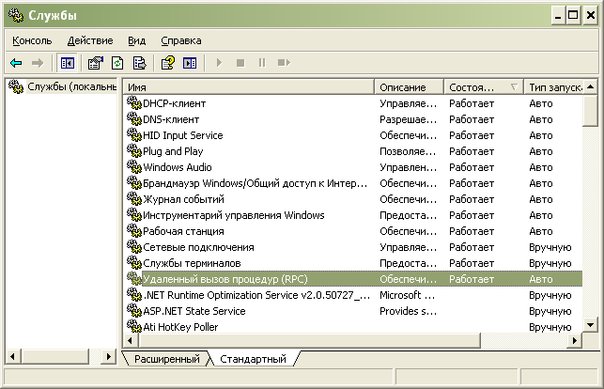The image size is (604, 389).
Task: Open the Вид menu
Action: 137,40
